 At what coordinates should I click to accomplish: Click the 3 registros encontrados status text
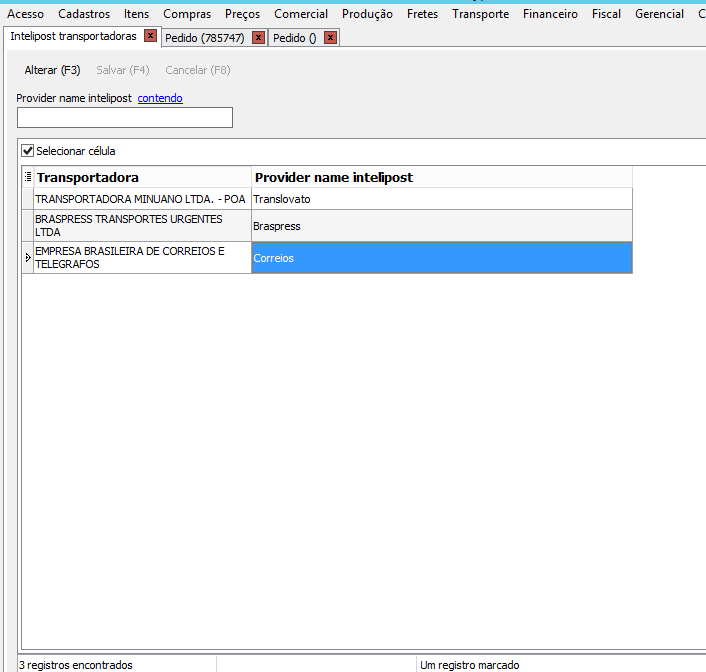(x=76, y=665)
